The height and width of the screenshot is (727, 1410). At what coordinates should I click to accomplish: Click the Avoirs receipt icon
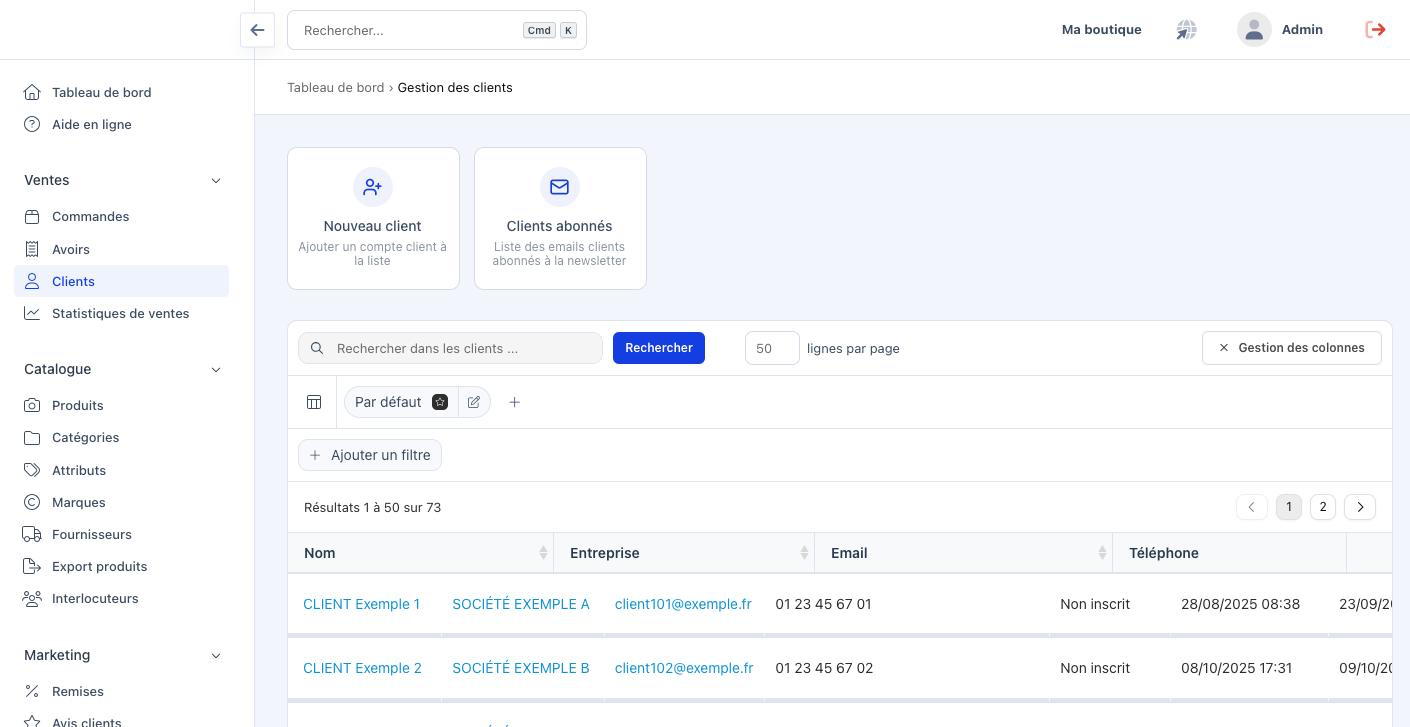point(32,249)
